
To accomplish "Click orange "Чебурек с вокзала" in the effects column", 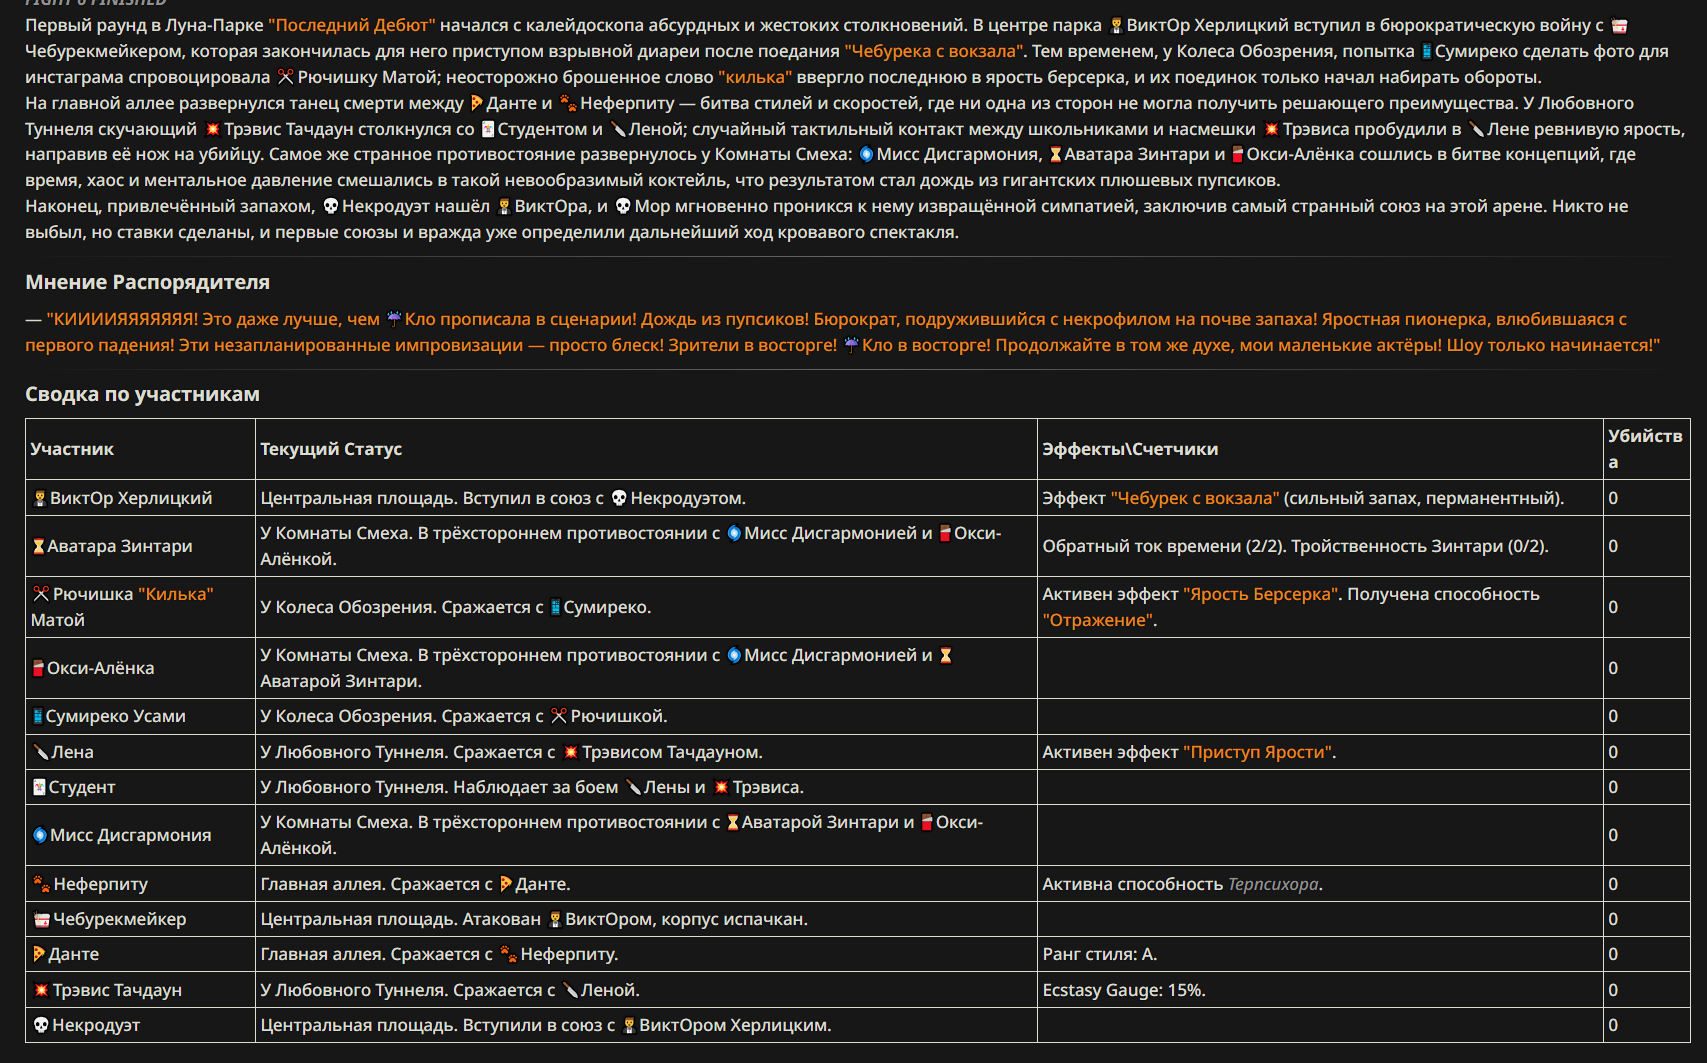I will coord(1195,498).
